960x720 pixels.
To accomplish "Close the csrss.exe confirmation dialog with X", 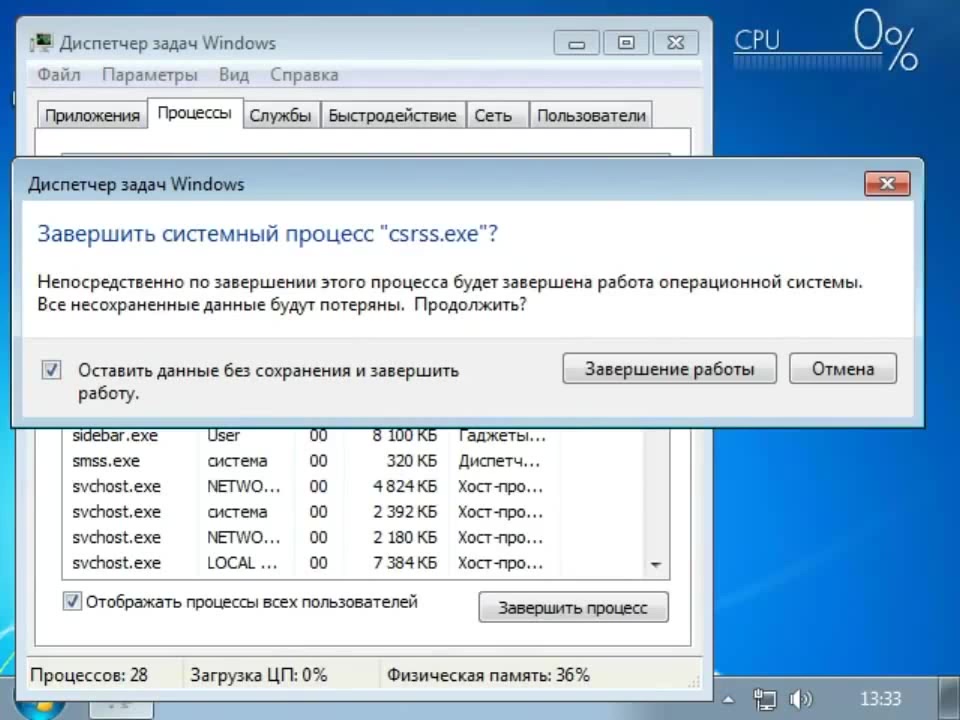I will [887, 184].
